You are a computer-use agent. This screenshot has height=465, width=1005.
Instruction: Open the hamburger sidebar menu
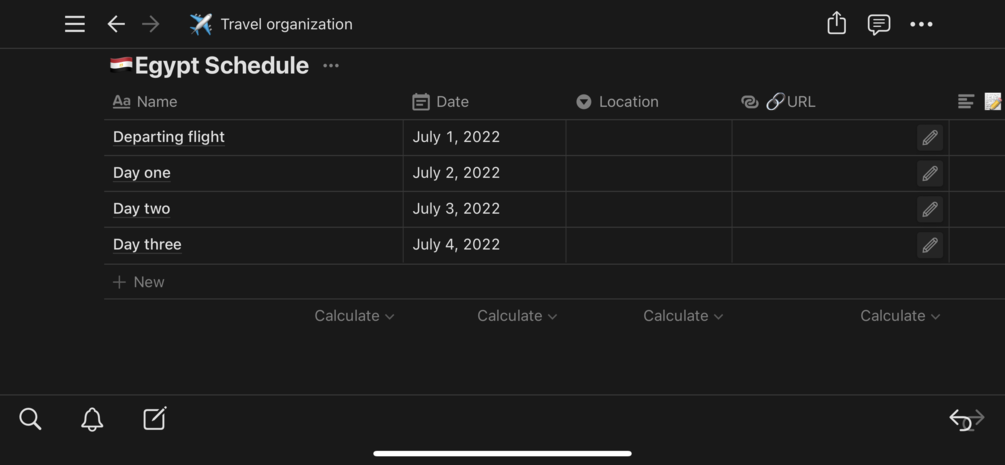point(75,24)
